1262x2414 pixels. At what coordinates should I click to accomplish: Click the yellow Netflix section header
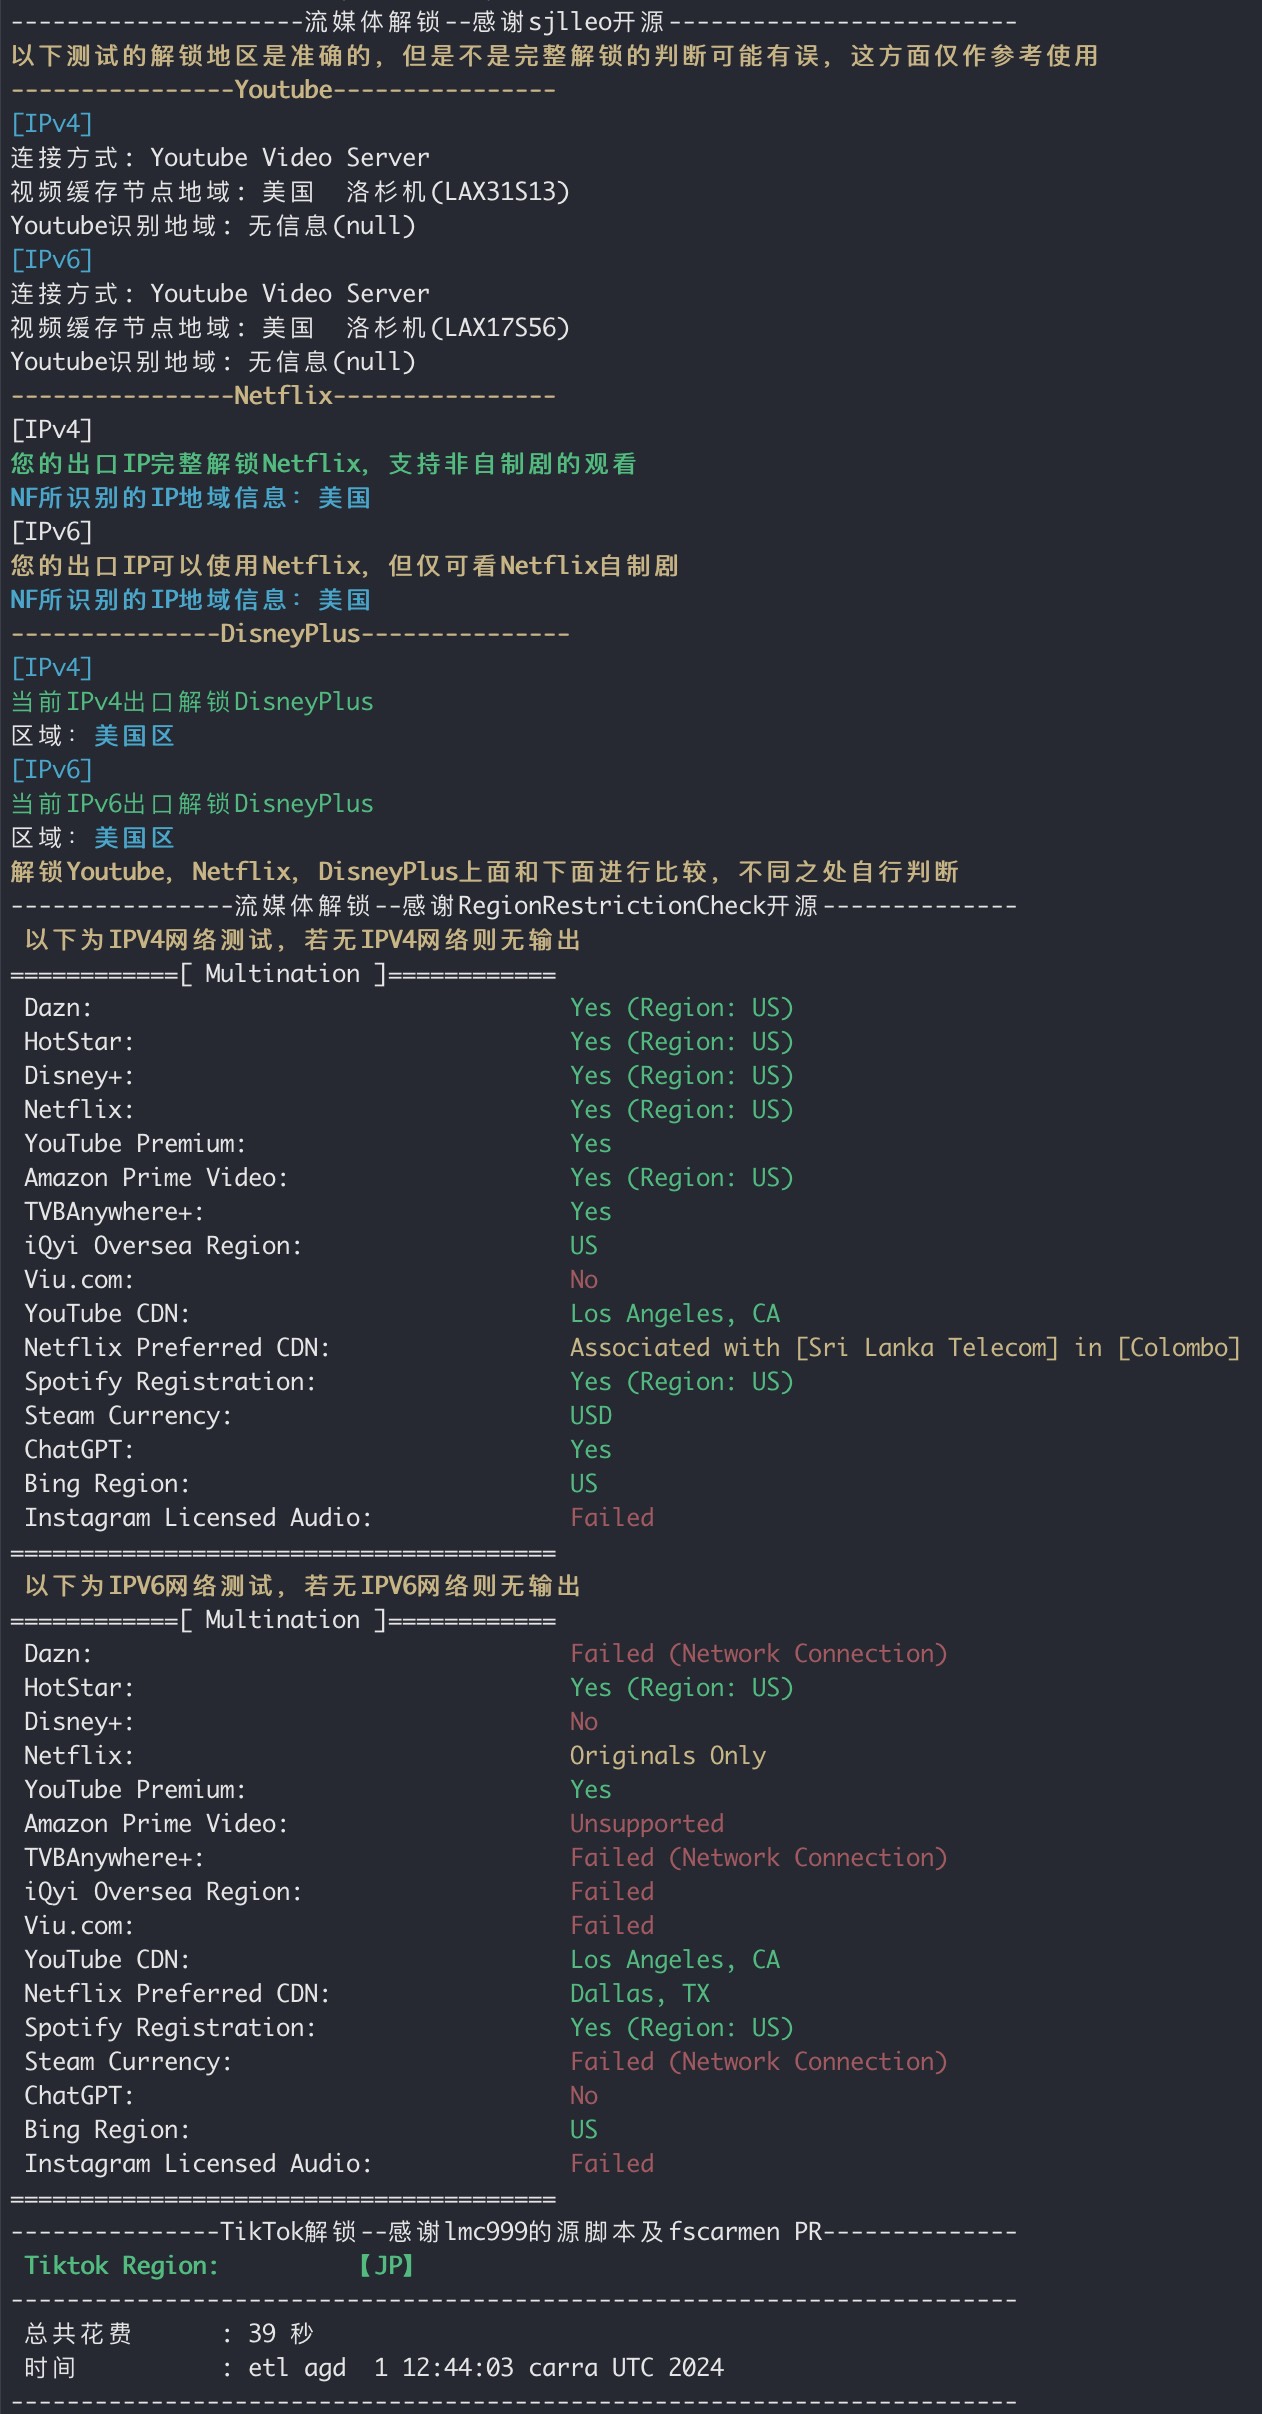tap(283, 396)
